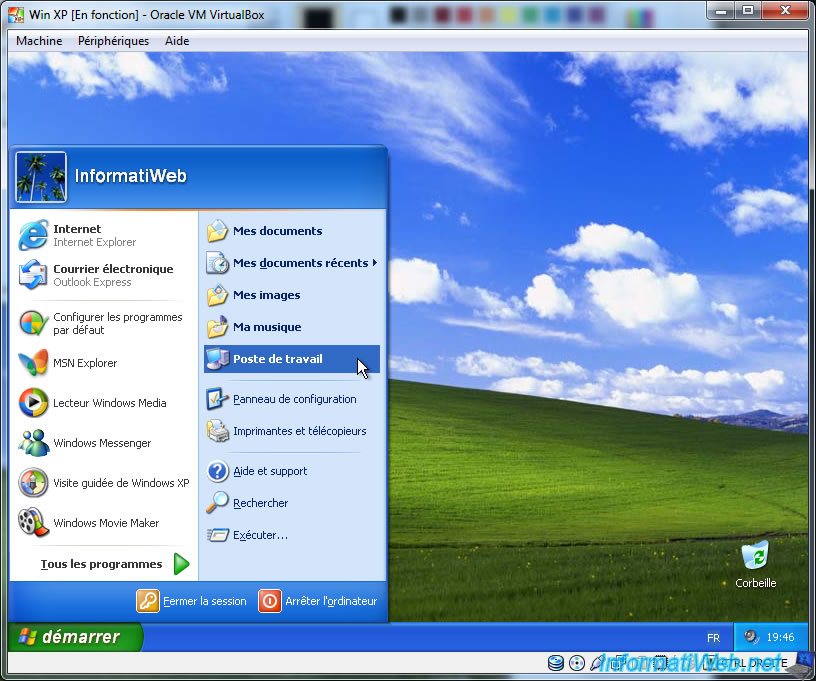Choose Rechercher in Start menu

click(x=292, y=503)
